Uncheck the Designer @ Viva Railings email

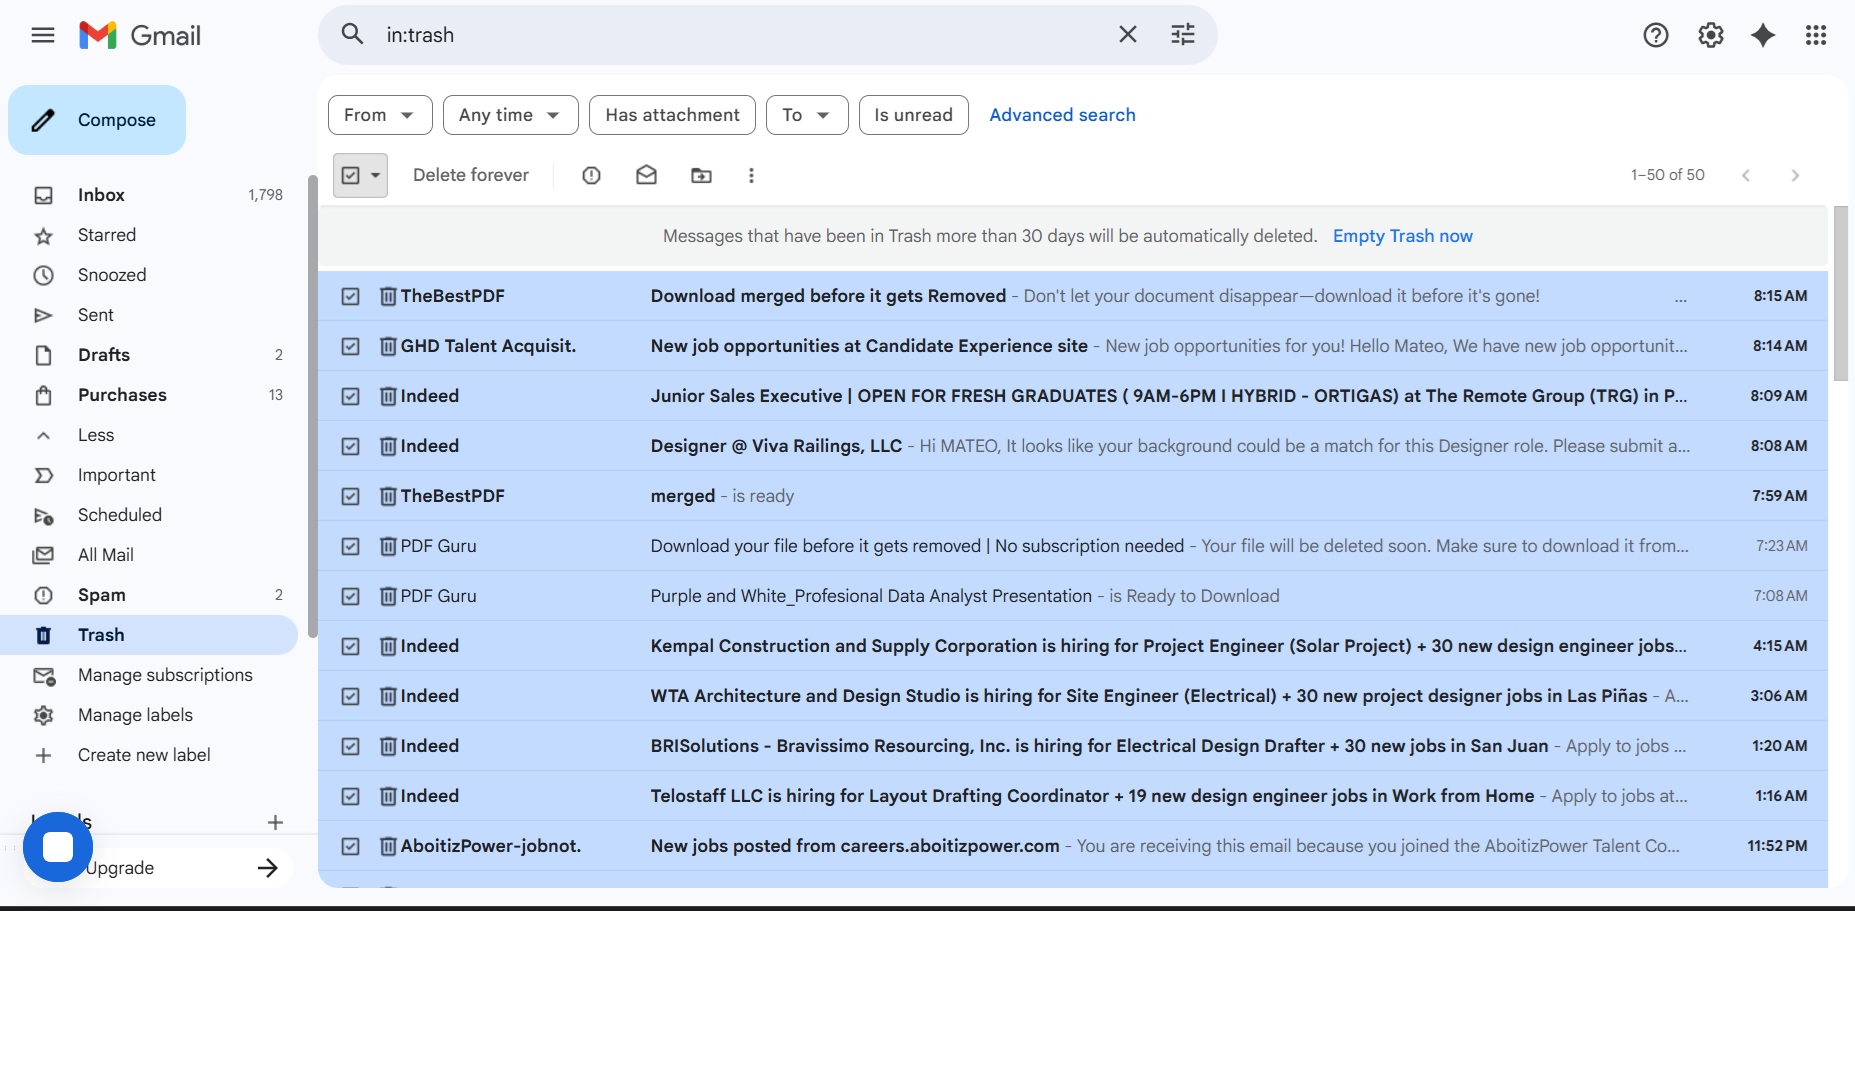click(350, 446)
